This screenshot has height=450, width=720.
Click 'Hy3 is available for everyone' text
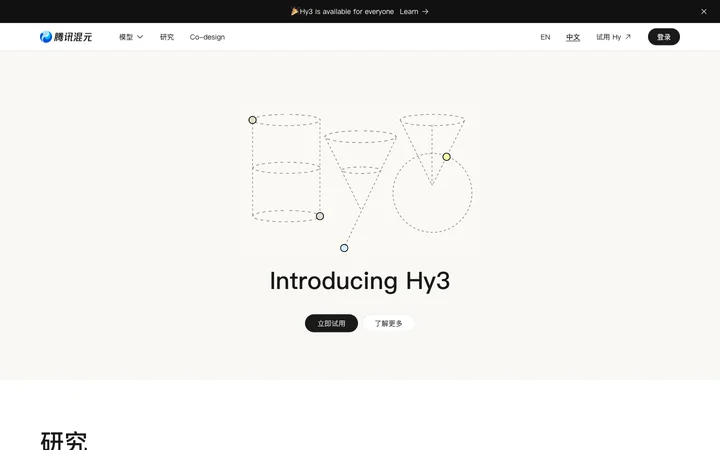[x=347, y=11]
